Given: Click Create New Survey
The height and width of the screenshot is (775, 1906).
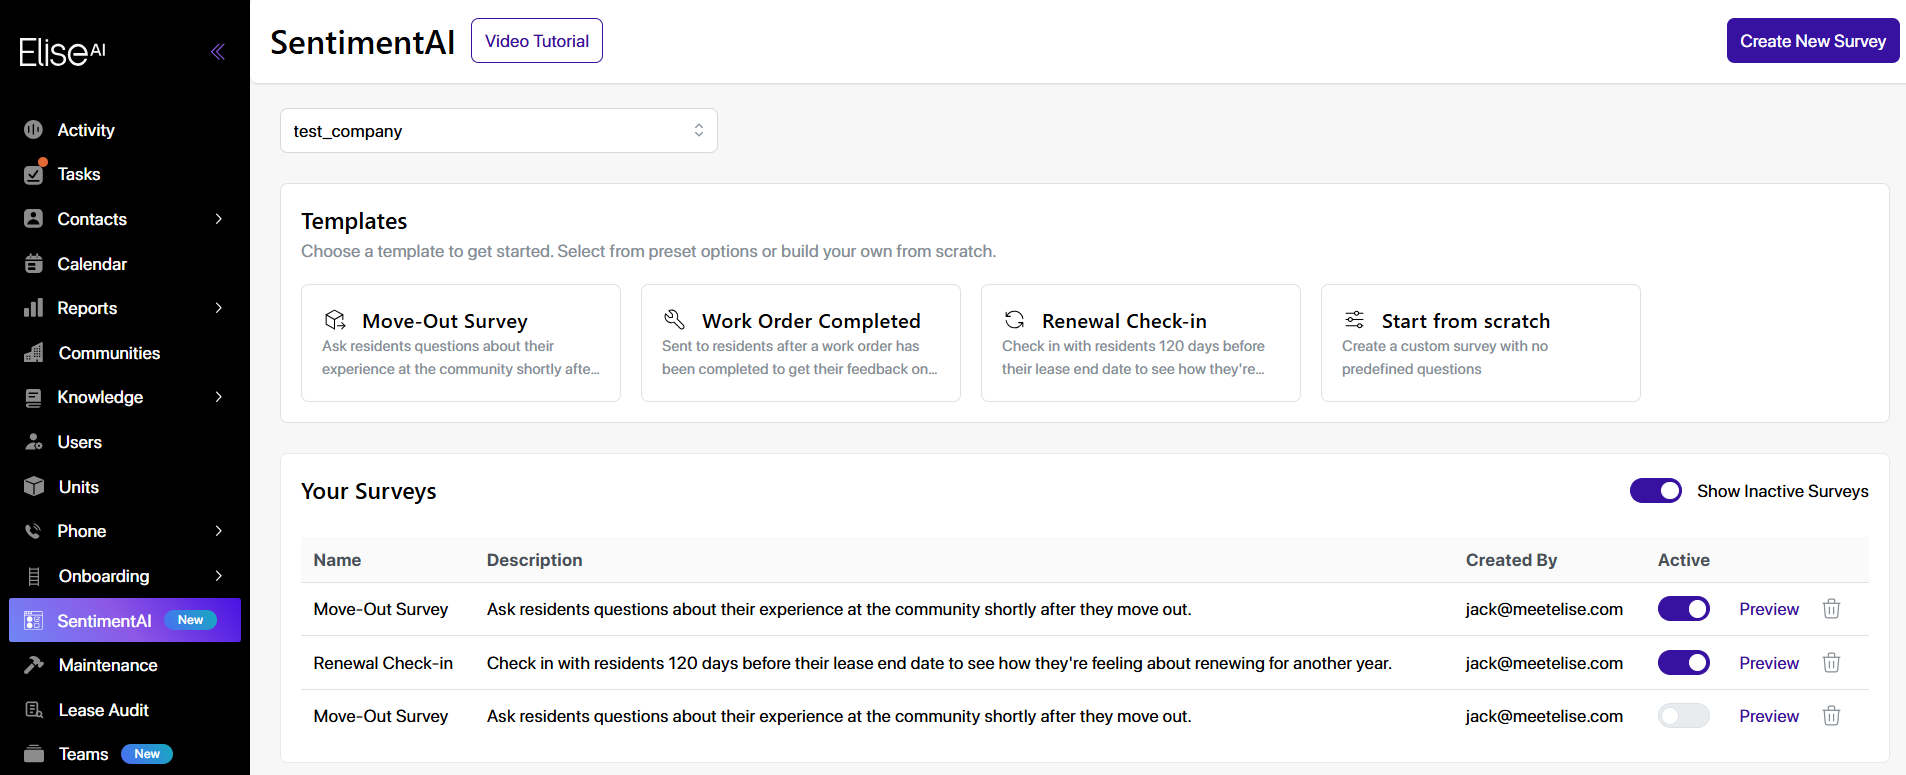Looking at the screenshot, I should tap(1813, 41).
